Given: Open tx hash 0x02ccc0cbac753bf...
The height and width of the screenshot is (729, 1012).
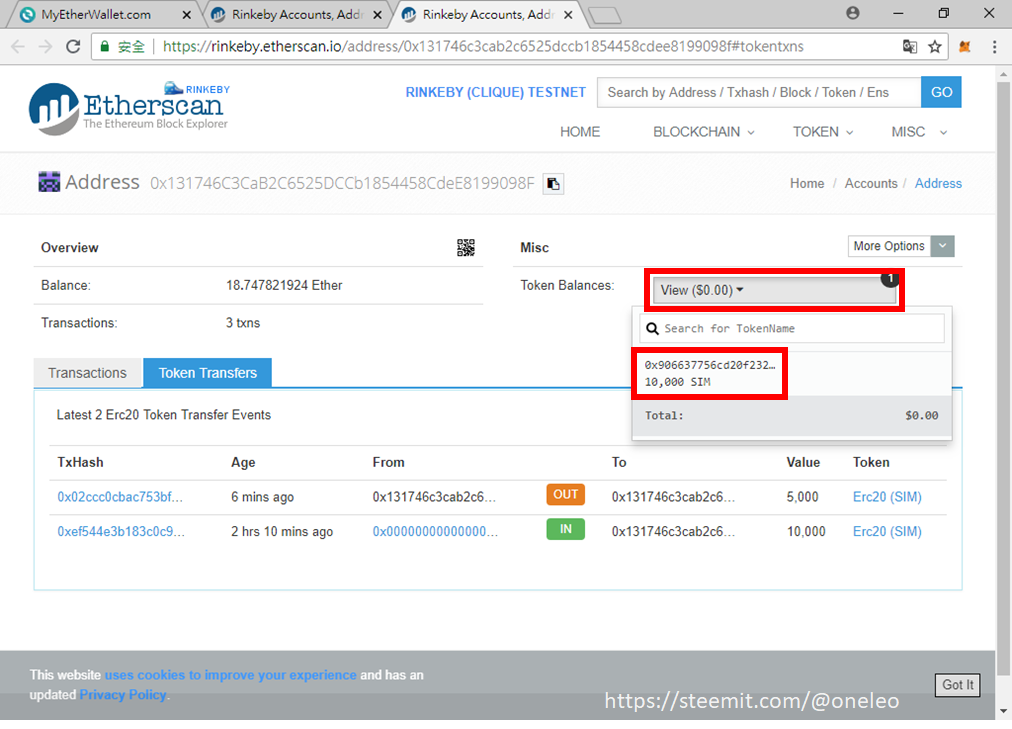Looking at the screenshot, I should 120,497.
